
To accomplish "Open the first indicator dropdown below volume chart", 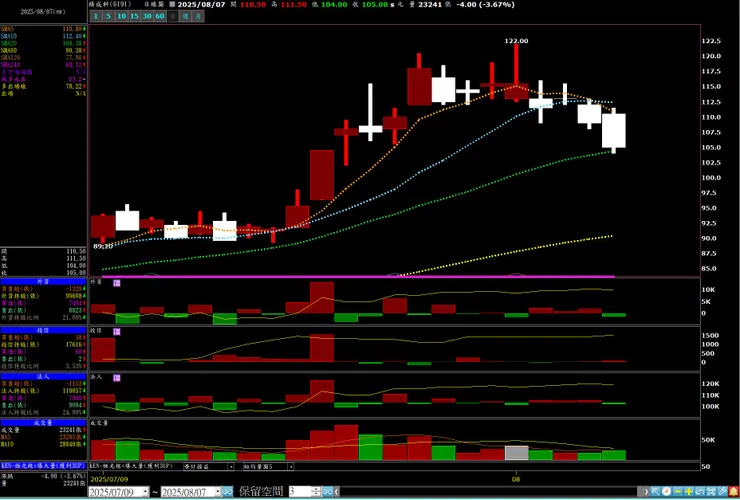I will [209, 466].
